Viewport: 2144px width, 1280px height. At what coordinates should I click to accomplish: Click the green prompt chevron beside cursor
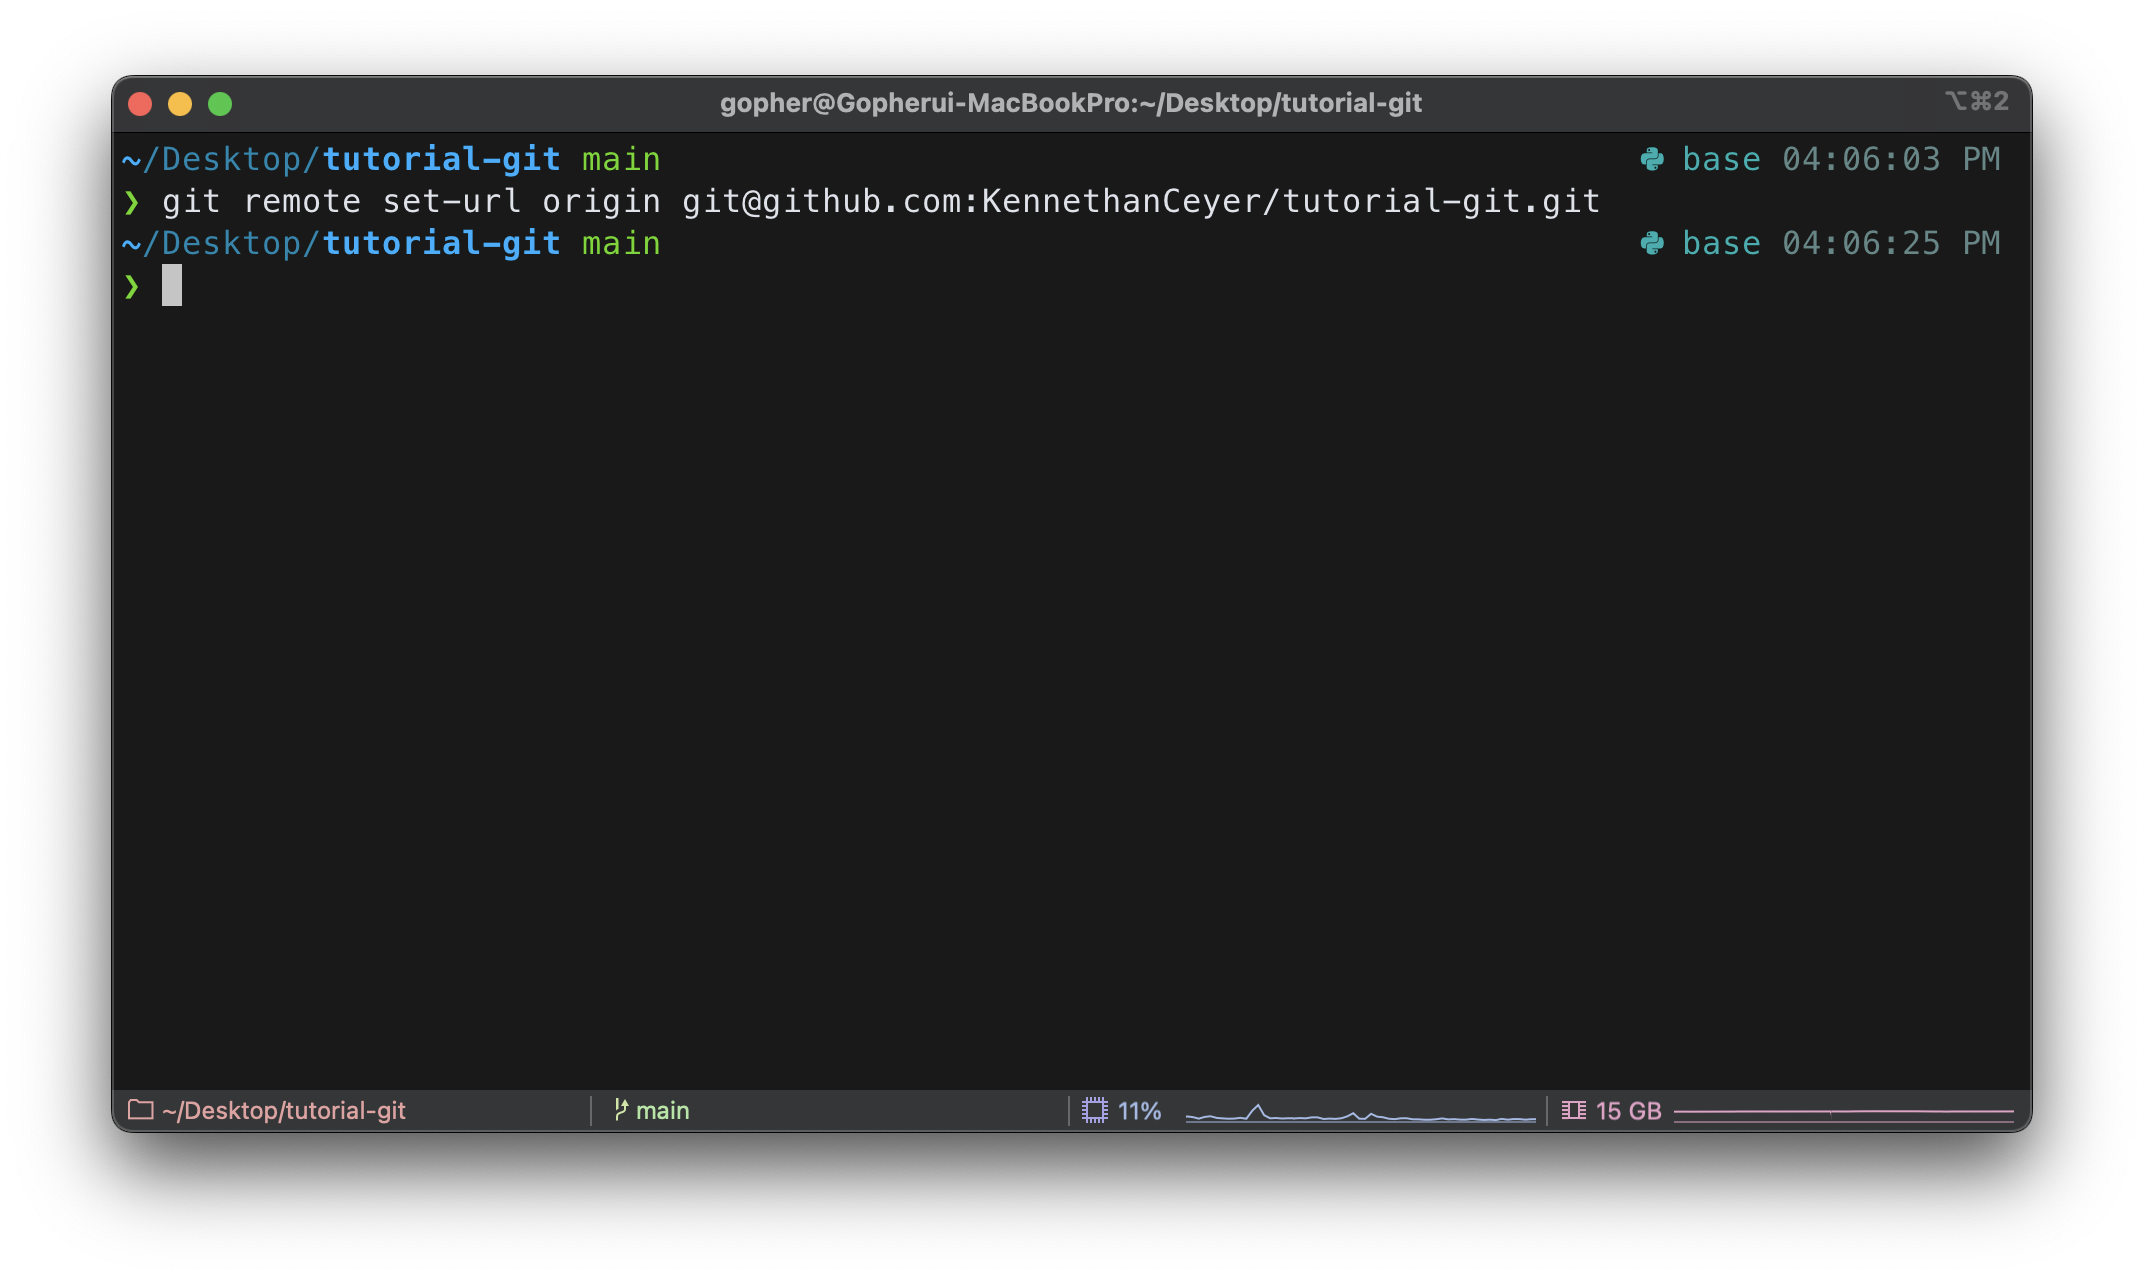[131, 287]
